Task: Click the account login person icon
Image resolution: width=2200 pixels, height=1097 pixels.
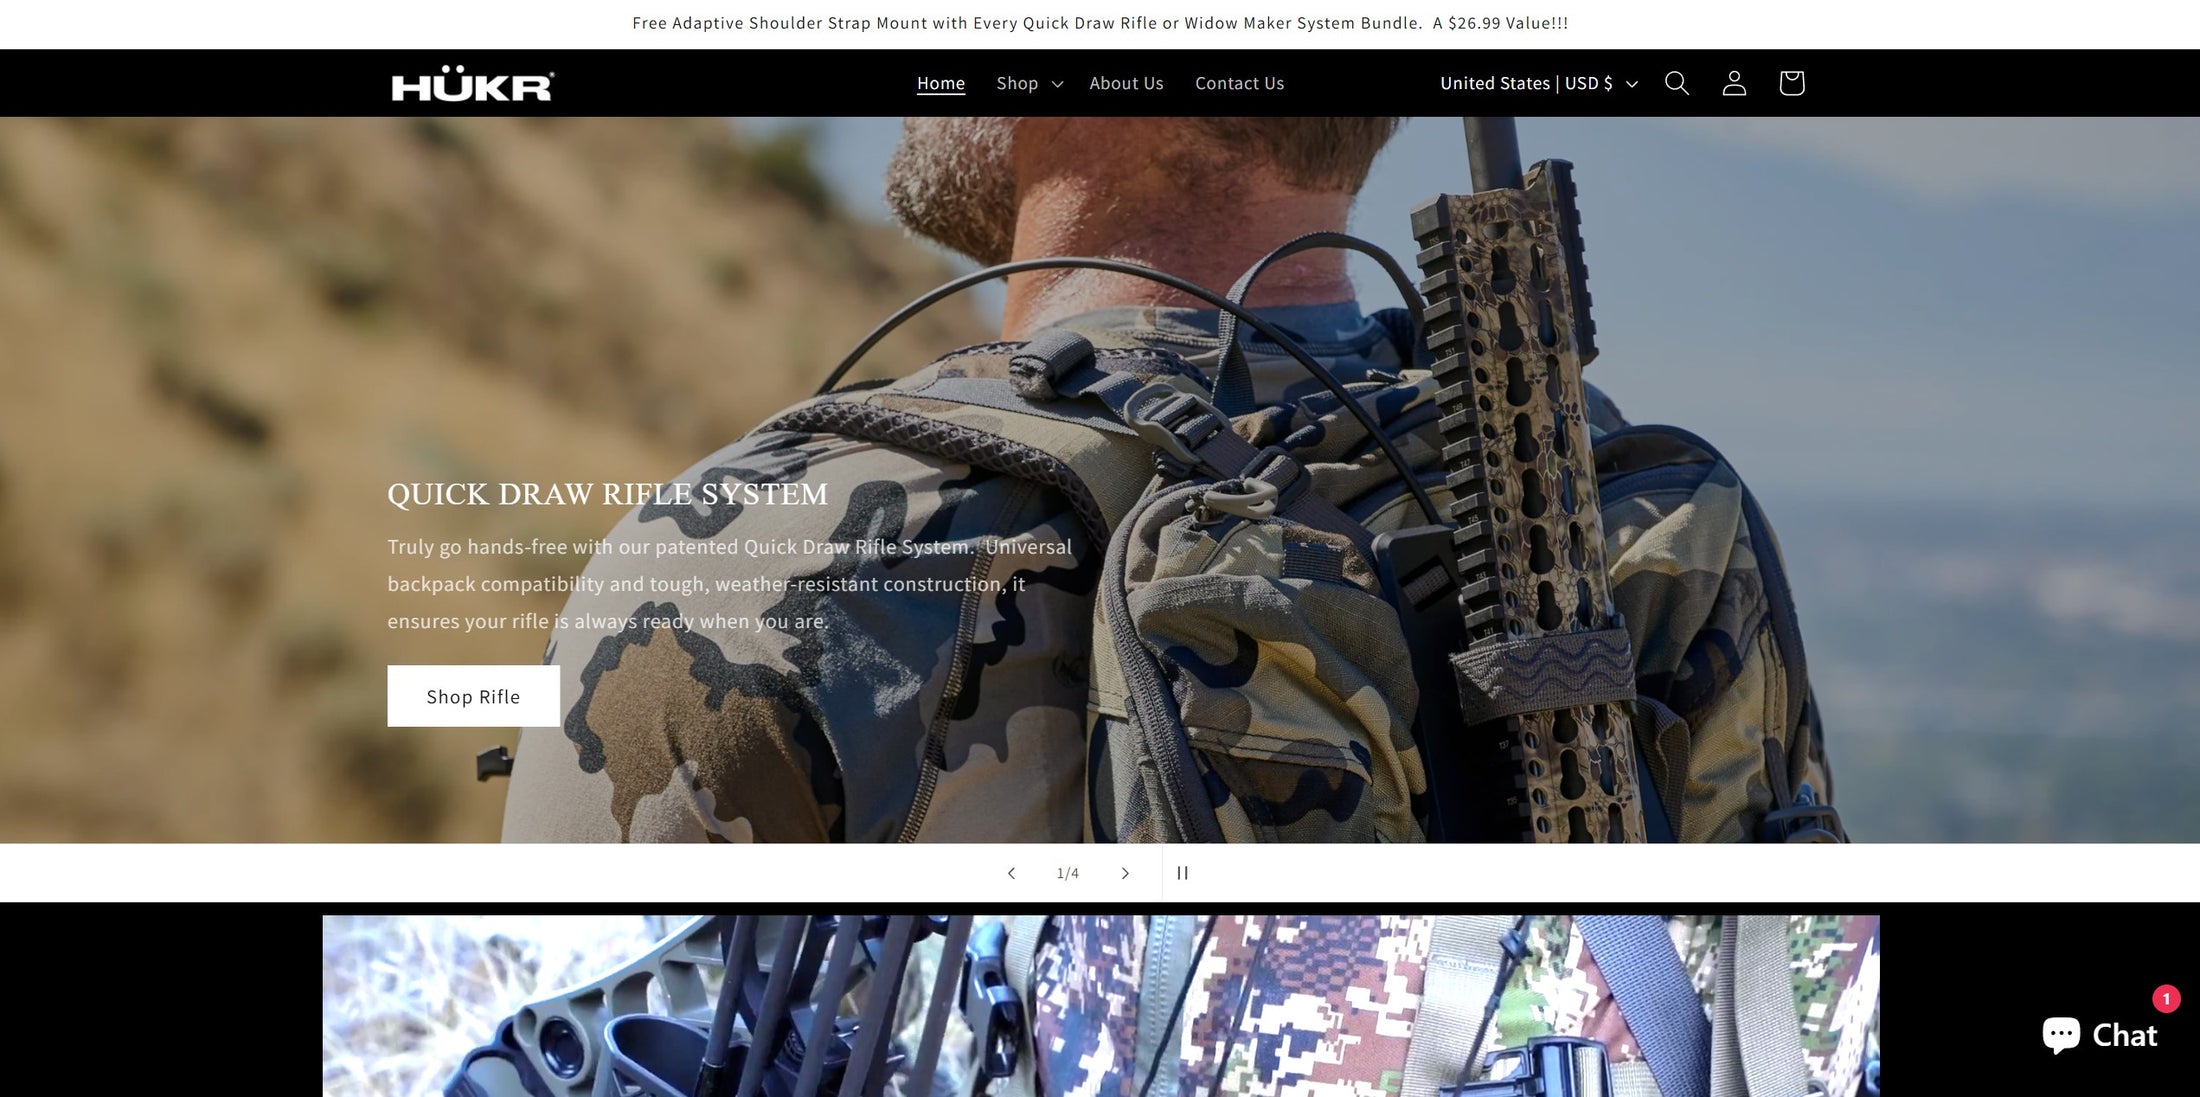Action: click(x=1734, y=83)
